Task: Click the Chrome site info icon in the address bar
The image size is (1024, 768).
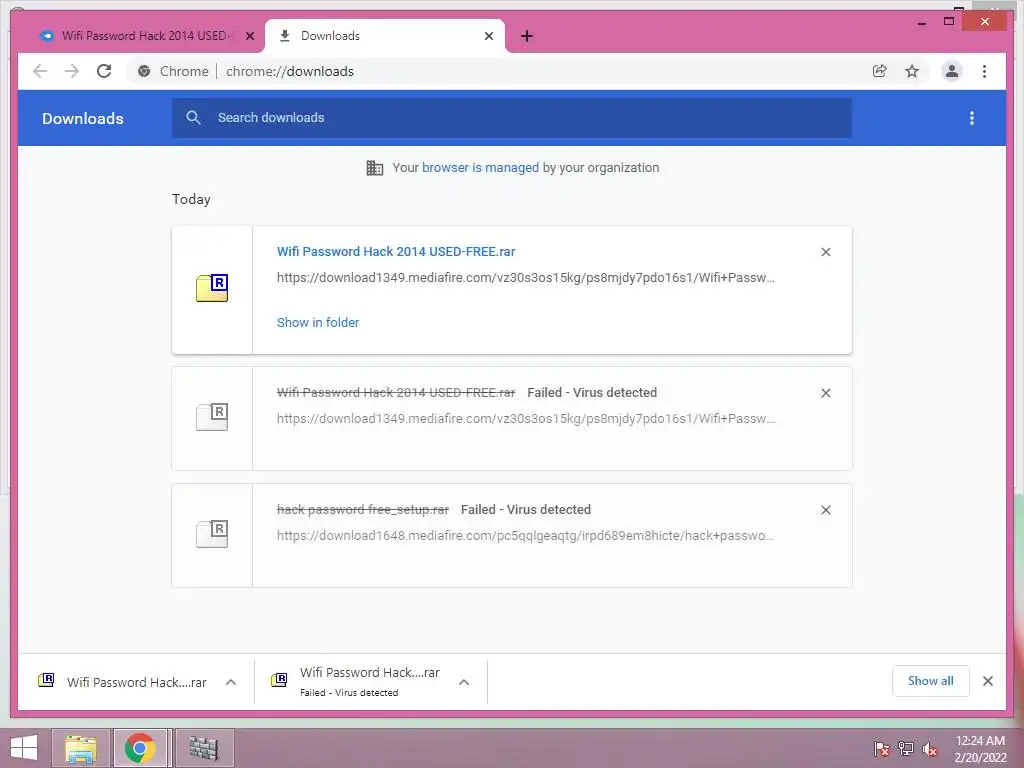Action: 144,71
